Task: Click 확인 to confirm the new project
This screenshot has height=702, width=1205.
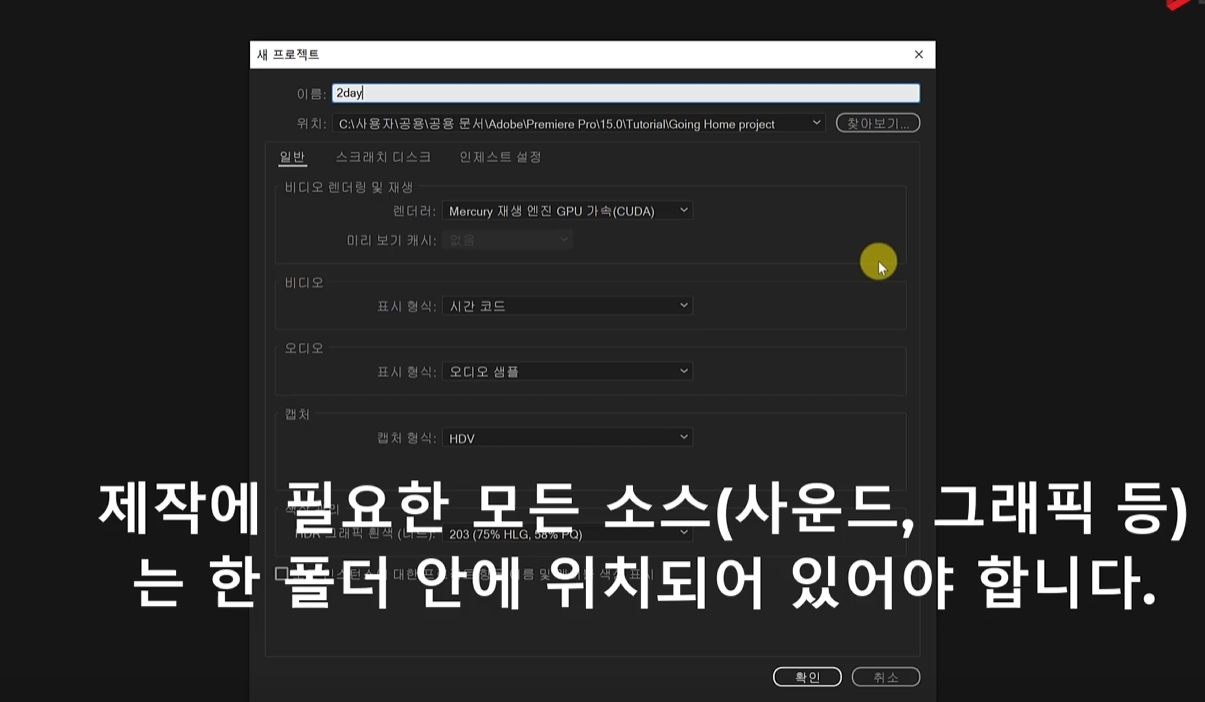Action: (807, 676)
